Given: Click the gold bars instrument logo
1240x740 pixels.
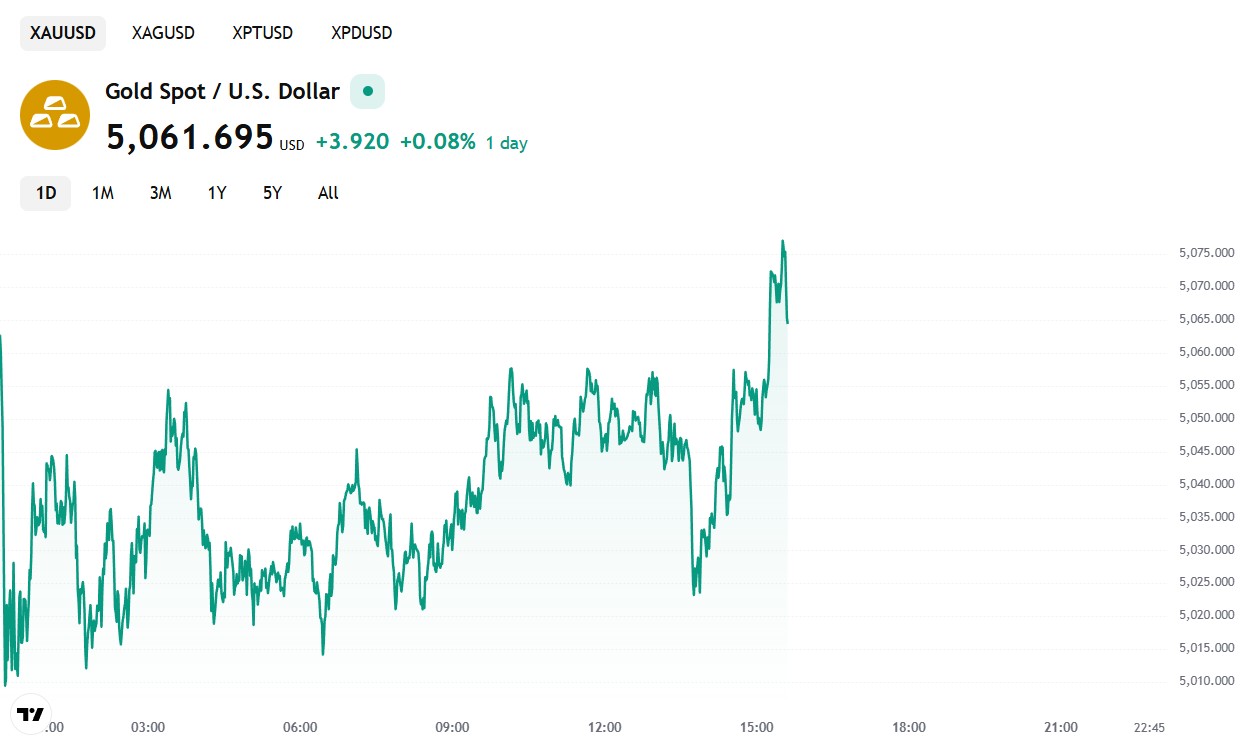Looking at the screenshot, I should [54, 114].
